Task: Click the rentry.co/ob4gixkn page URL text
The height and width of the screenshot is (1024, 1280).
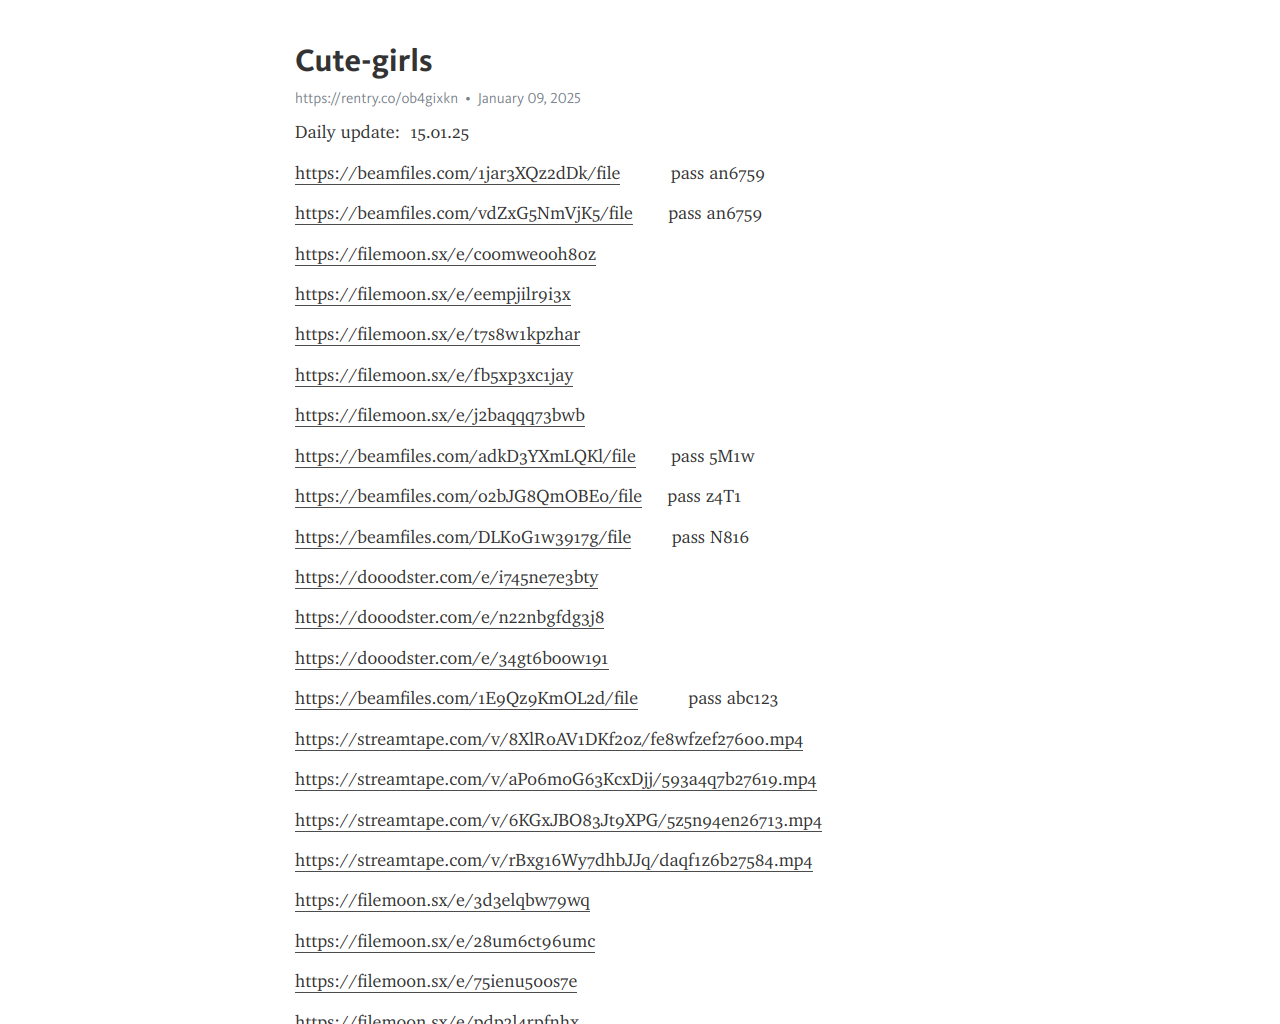Action: click(x=376, y=98)
